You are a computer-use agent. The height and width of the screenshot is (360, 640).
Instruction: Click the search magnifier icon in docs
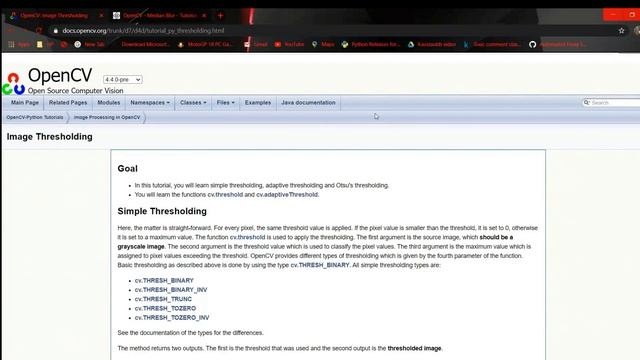[587, 102]
